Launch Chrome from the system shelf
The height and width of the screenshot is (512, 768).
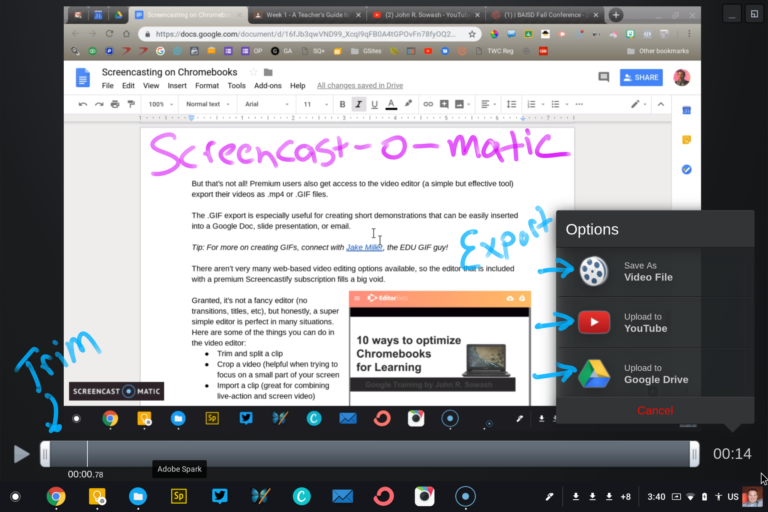click(x=56, y=497)
